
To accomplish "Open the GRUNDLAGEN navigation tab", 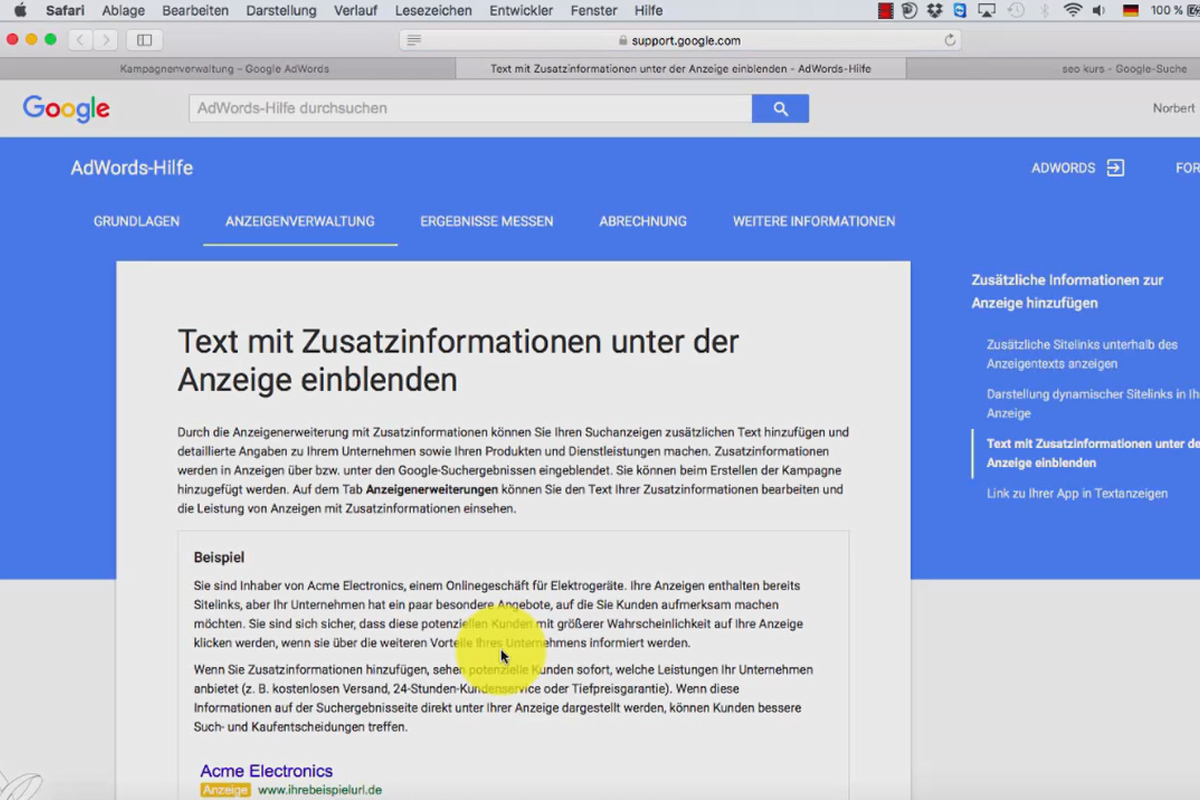I will [137, 221].
